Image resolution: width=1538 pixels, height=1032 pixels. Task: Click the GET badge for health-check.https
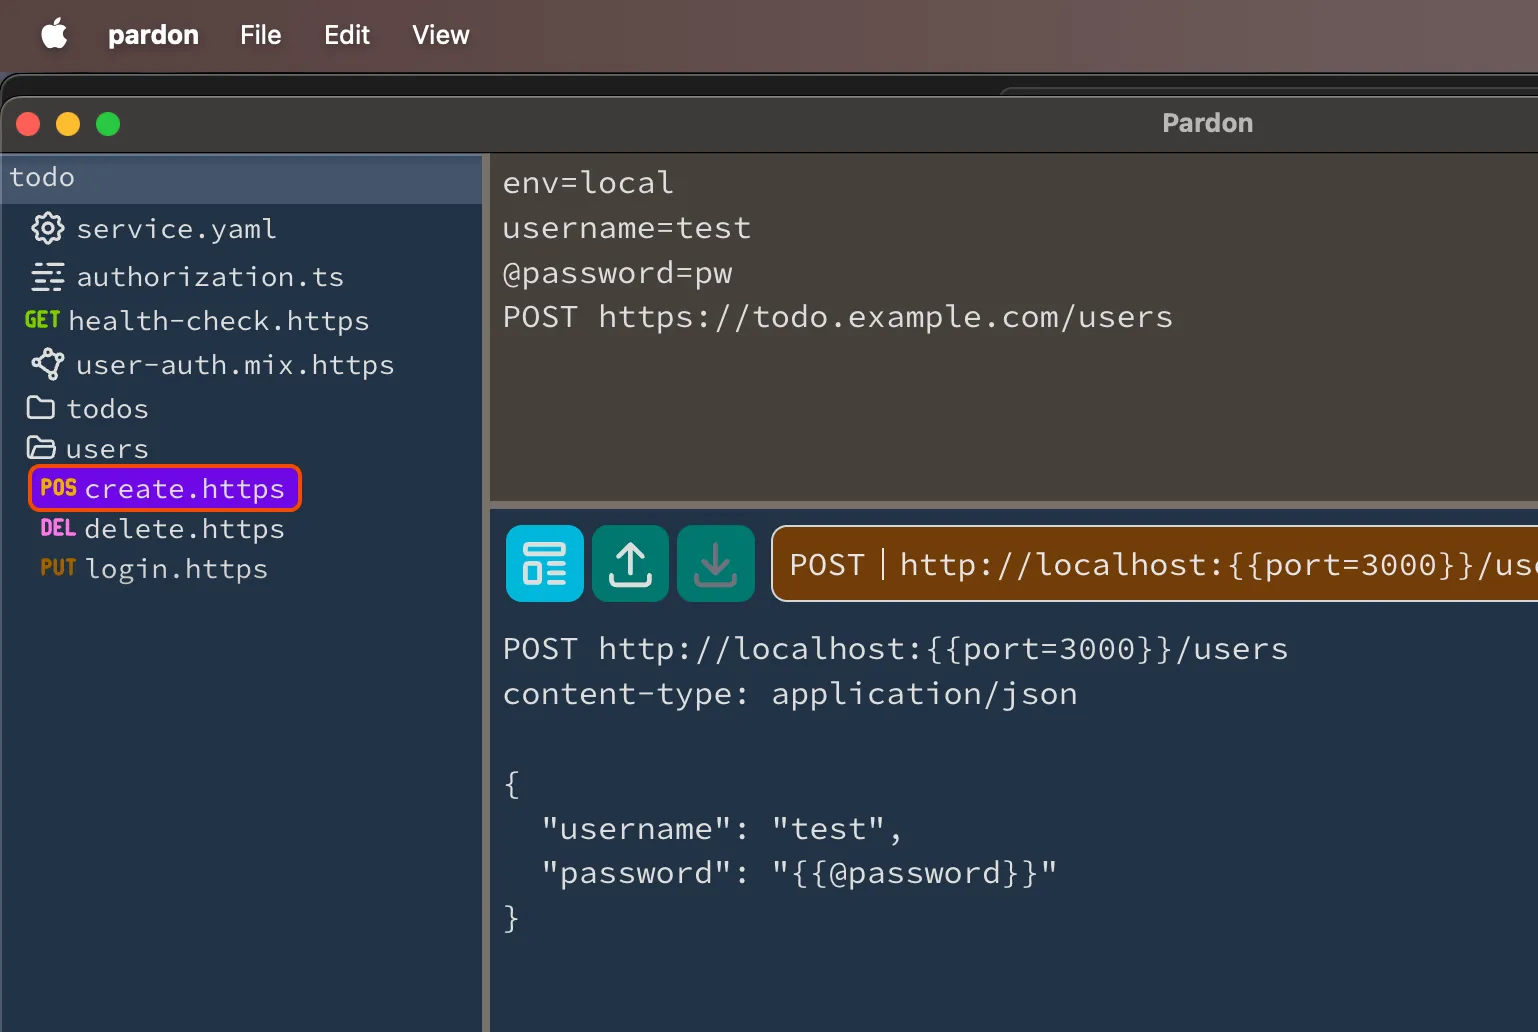[42, 320]
